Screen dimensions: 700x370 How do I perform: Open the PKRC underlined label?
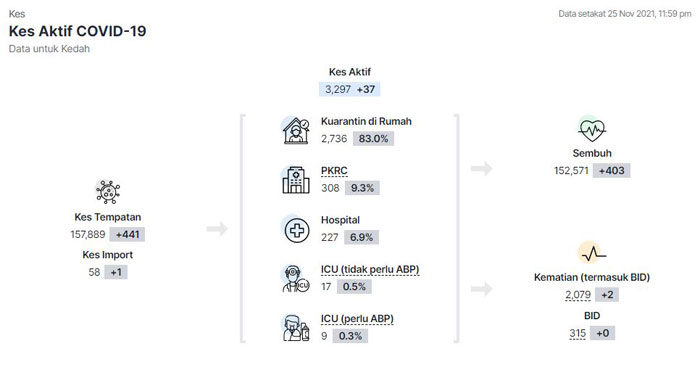click(334, 171)
